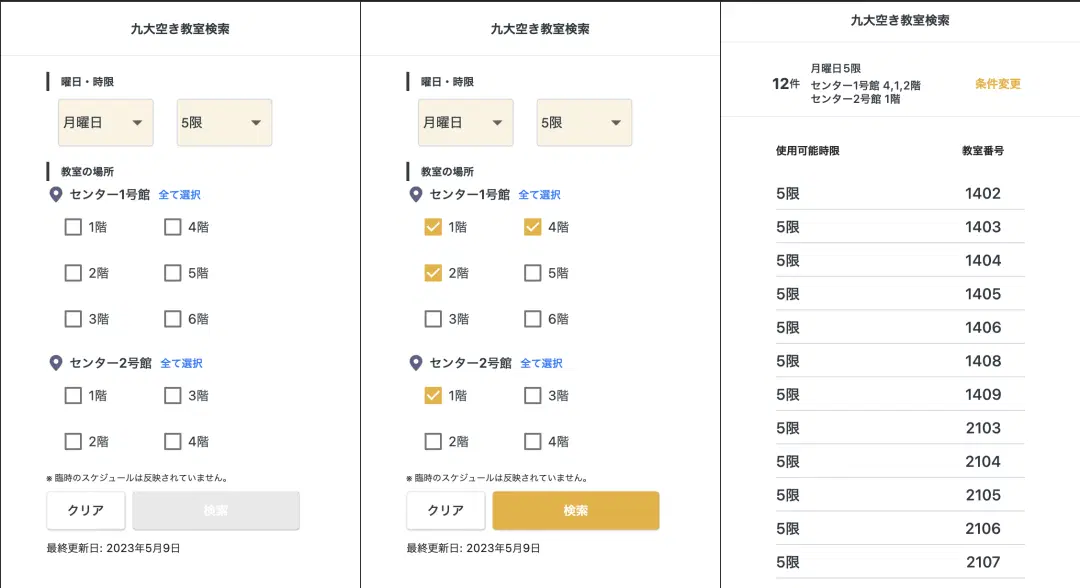Uncheck the 1階 checkbox of センター2号館 in middle panel
Image resolution: width=1080 pixels, height=588 pixels.
[433, 395]
